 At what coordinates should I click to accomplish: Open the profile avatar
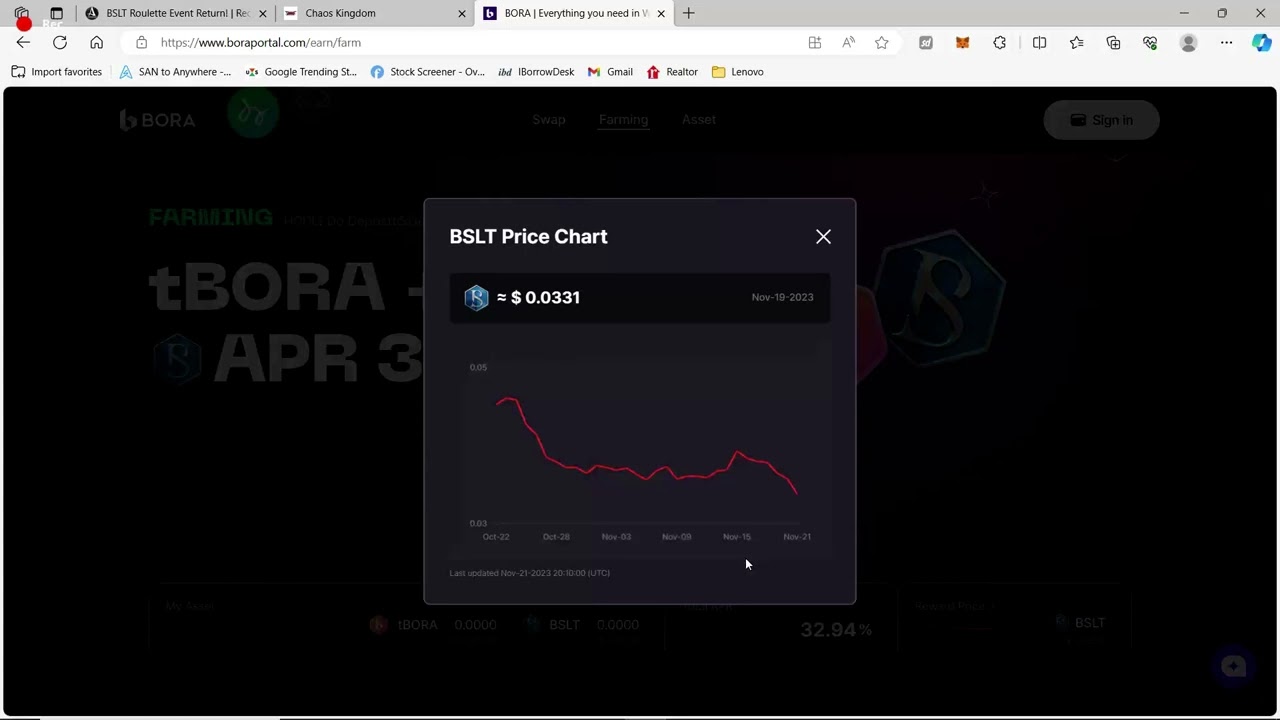pyautogui.click(x=1188, y=42)
